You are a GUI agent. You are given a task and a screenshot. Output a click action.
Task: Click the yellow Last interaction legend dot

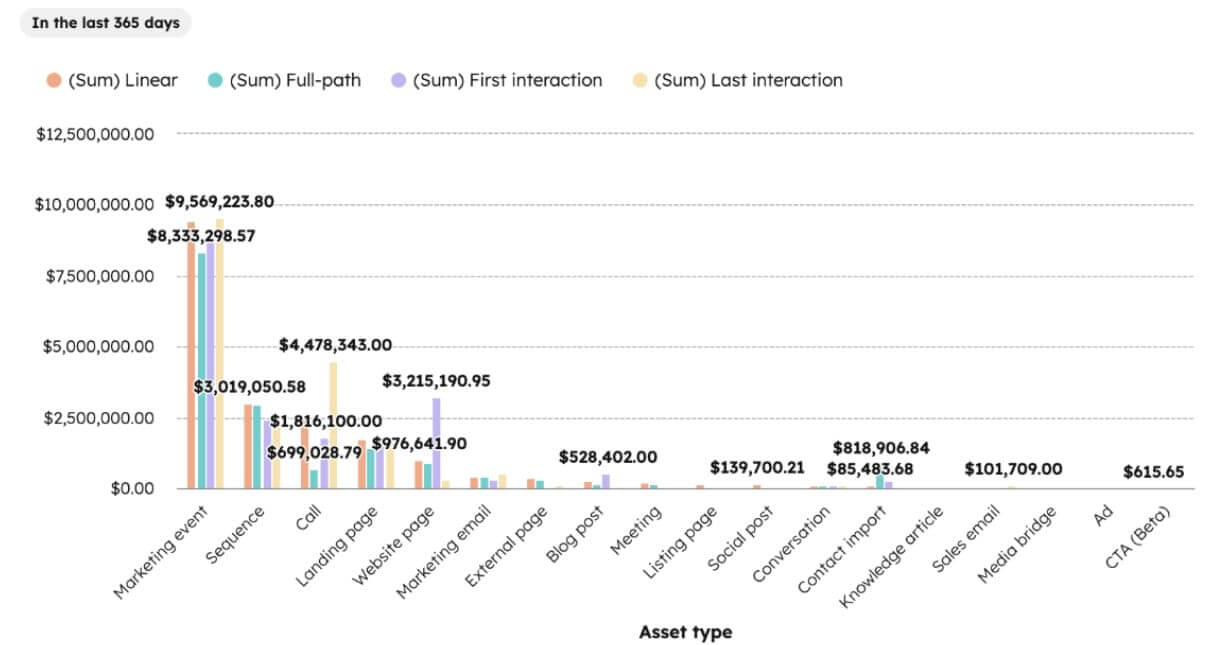click(641, 81)
